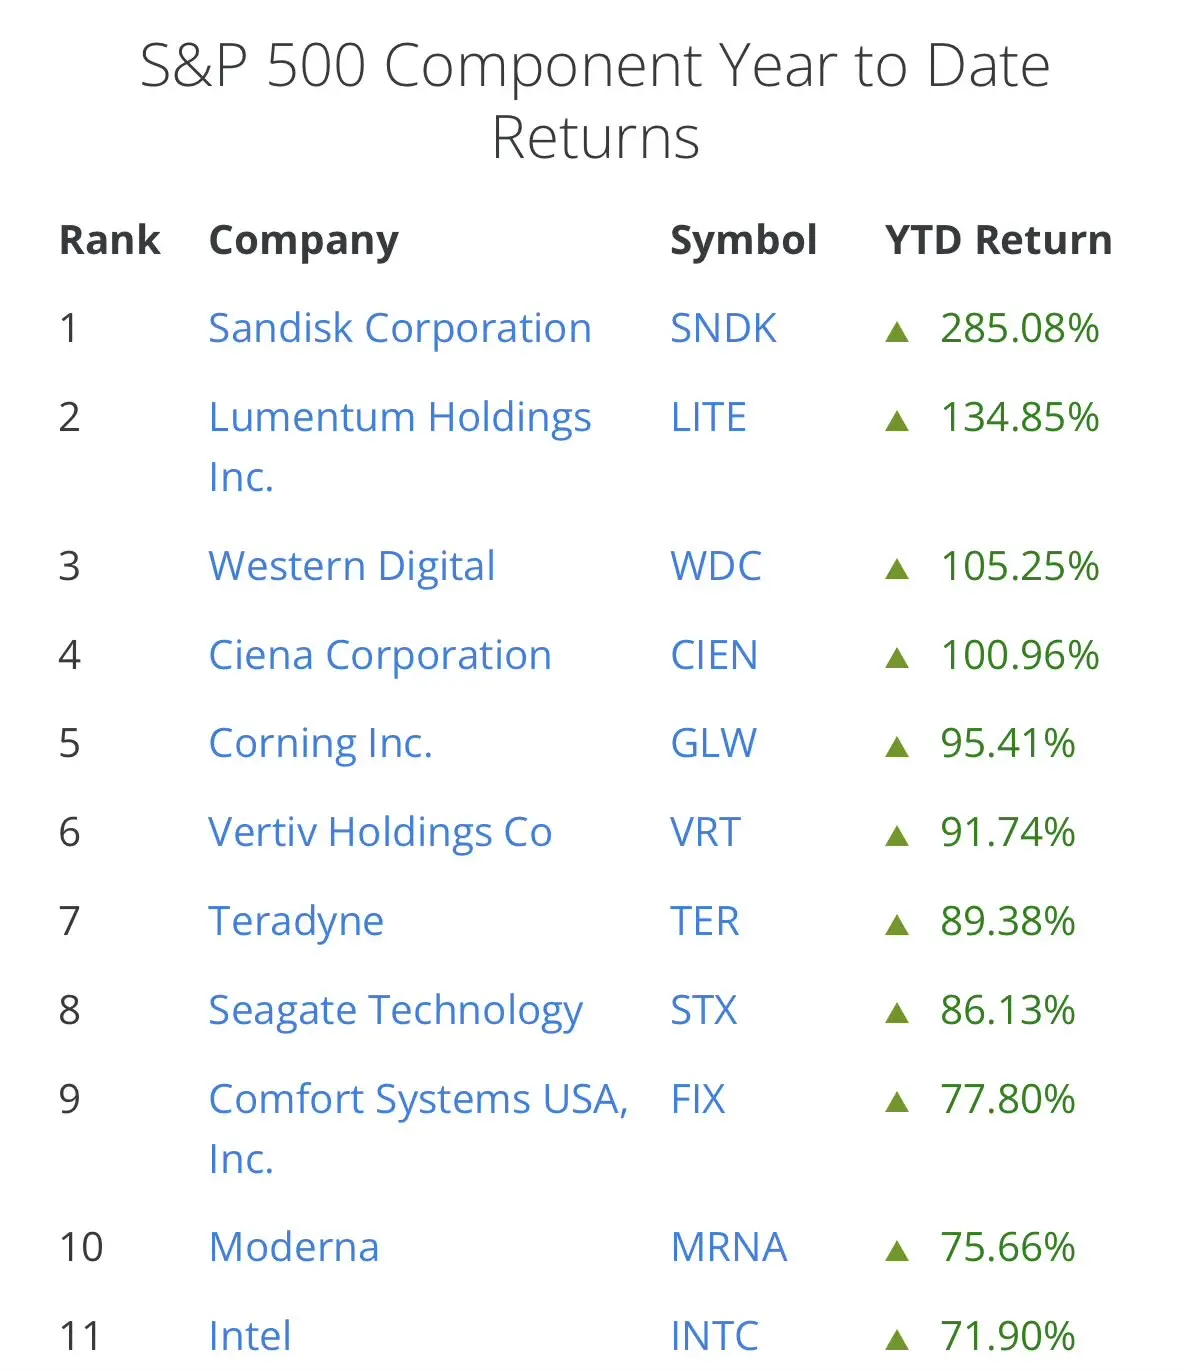Open Seagate Technology company page
1184x1371 pixels.
[395, 1010]
